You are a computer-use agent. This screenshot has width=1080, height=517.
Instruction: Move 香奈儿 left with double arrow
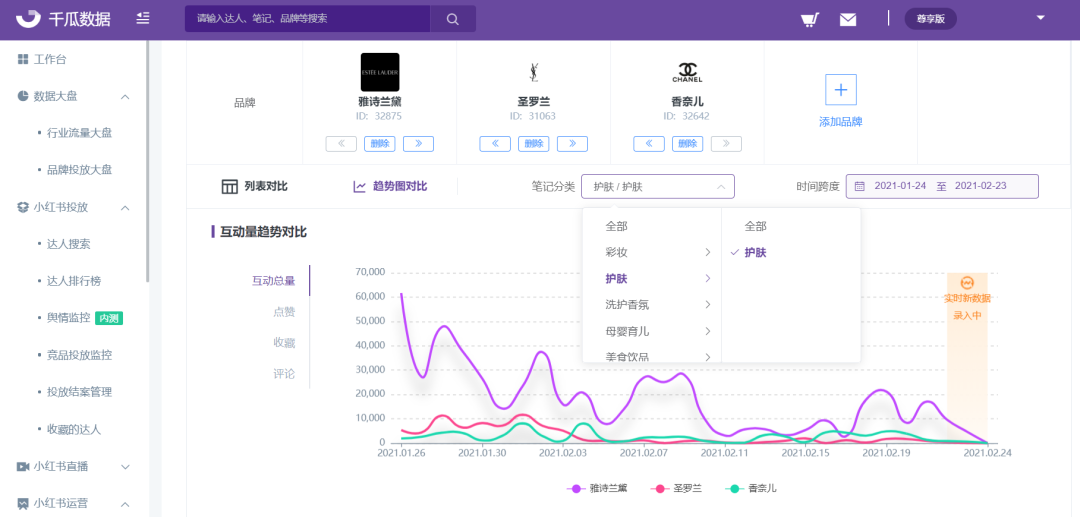(x=649, y=144)
